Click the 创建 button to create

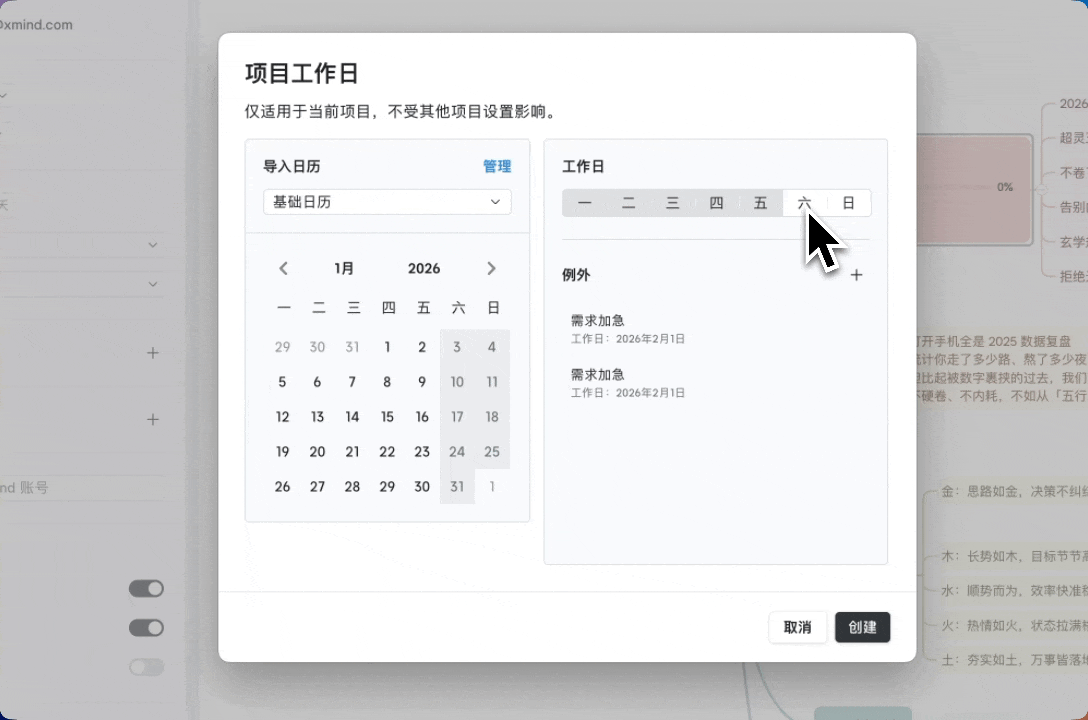click(862, 627)
